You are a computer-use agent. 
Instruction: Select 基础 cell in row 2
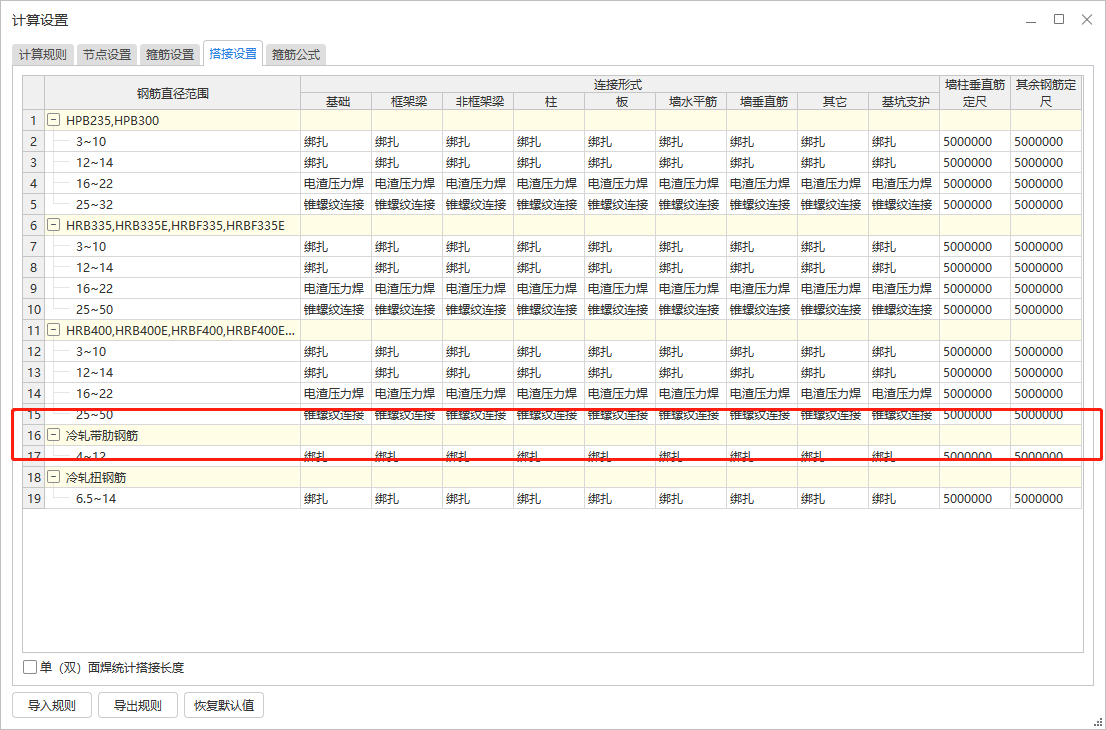coord(336,142)
